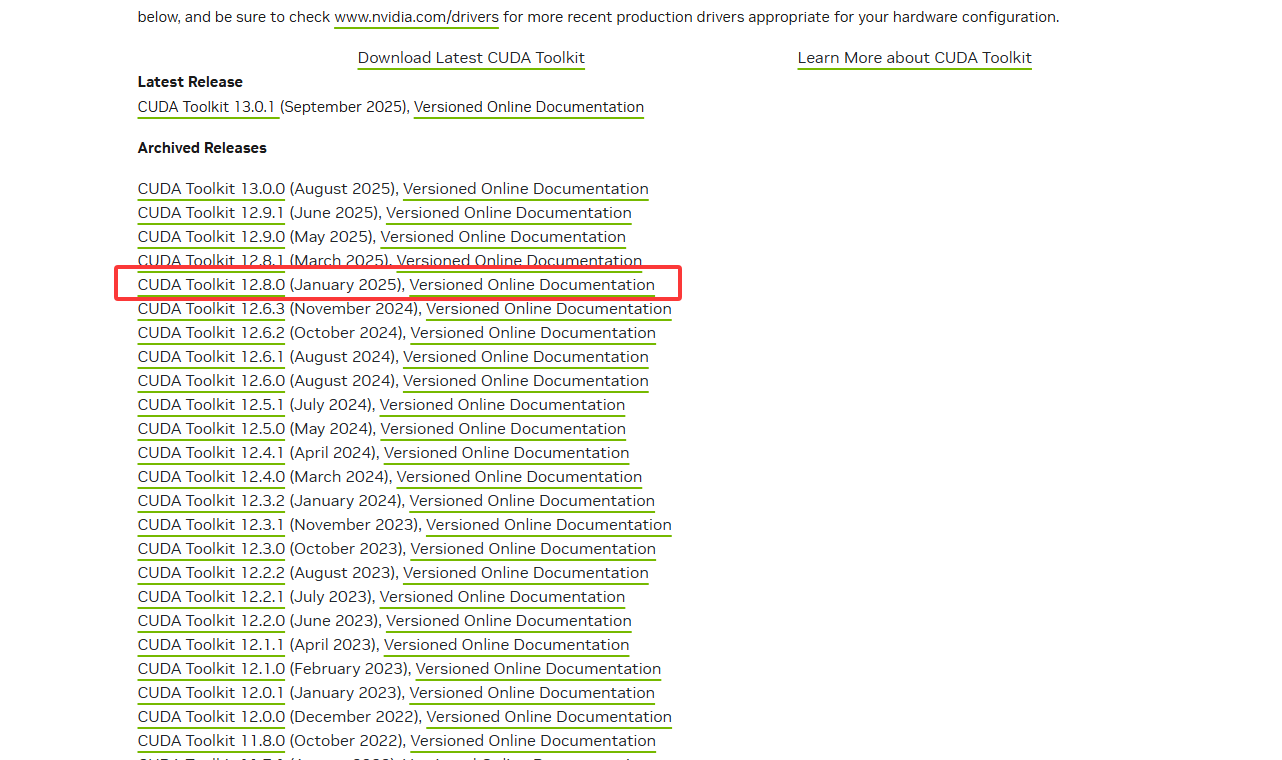This screenshot has height=760, width=1282.
Task: Open the www.nvidia.com/drivers link
Action: point(416,17)
